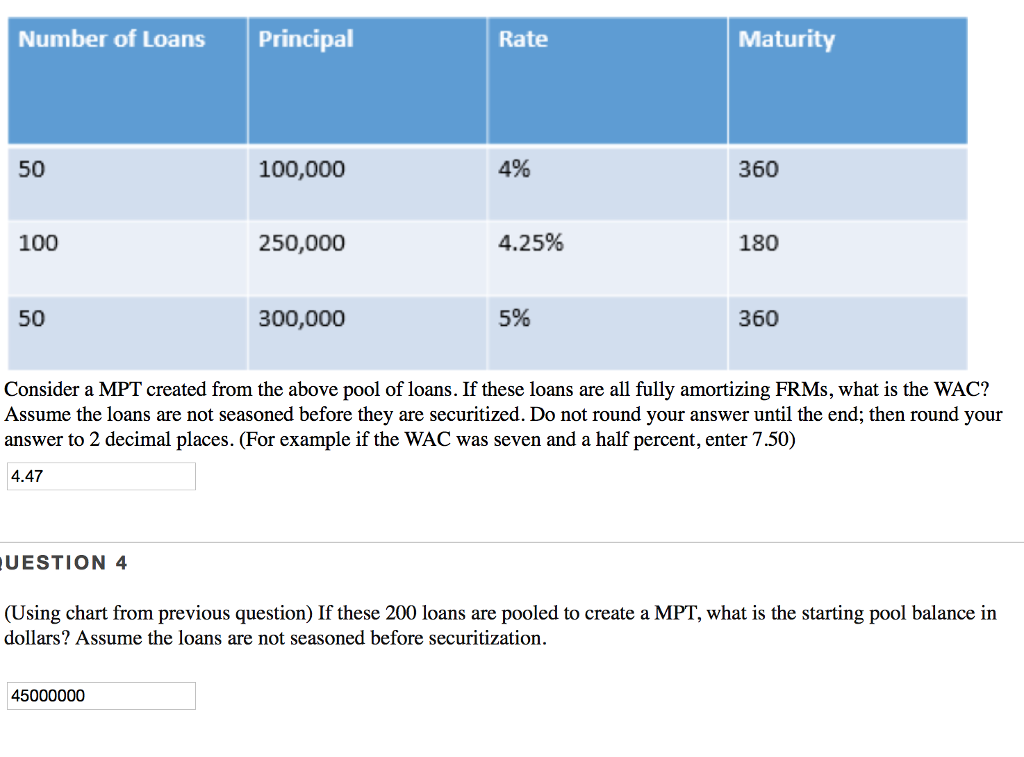Select the cell showing 100,000

[x=301, y=169]
